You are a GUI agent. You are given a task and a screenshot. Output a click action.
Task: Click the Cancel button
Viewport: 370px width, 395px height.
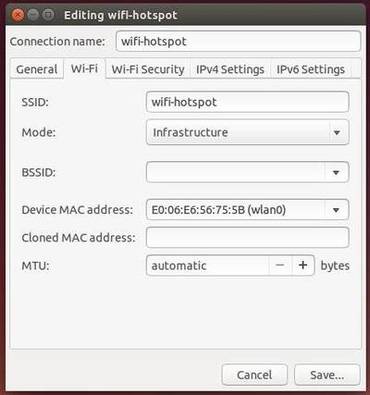coord(254,375)
